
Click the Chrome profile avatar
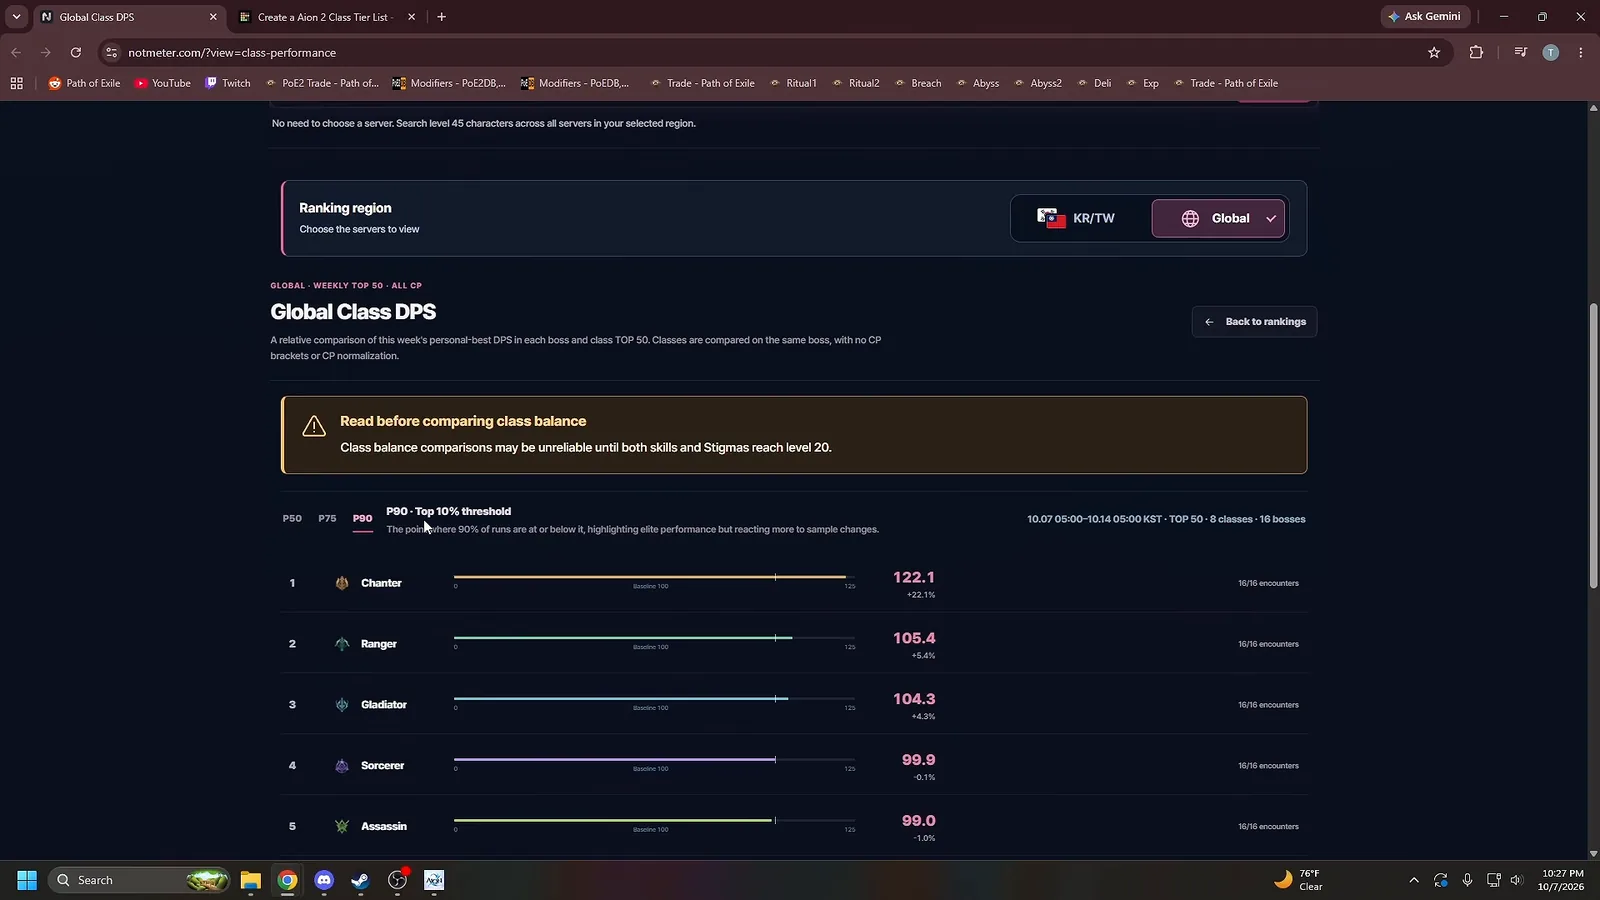point(1551,53)
